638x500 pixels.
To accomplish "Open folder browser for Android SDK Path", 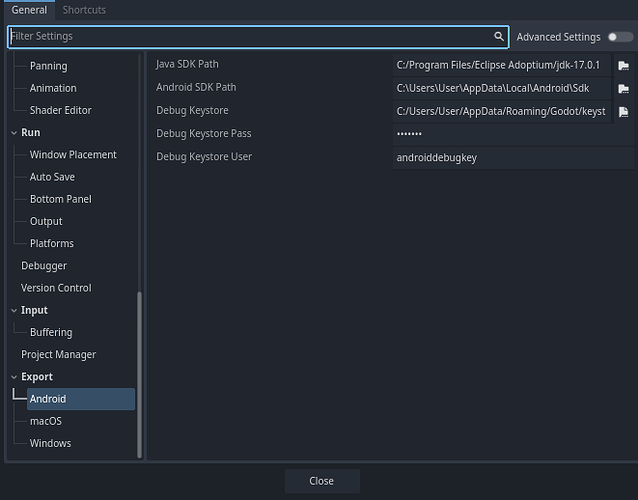I will tap(623, 88).
